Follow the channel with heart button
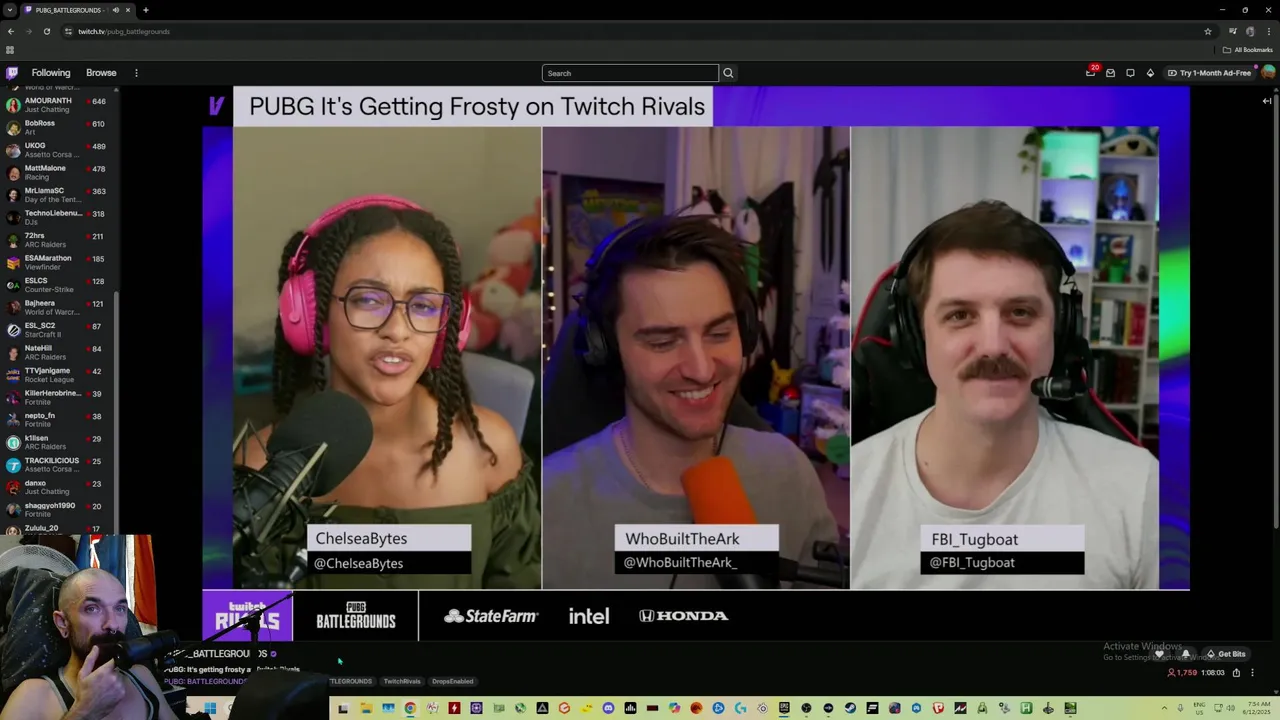The image size is (1280, 720). click(1160, 654)
